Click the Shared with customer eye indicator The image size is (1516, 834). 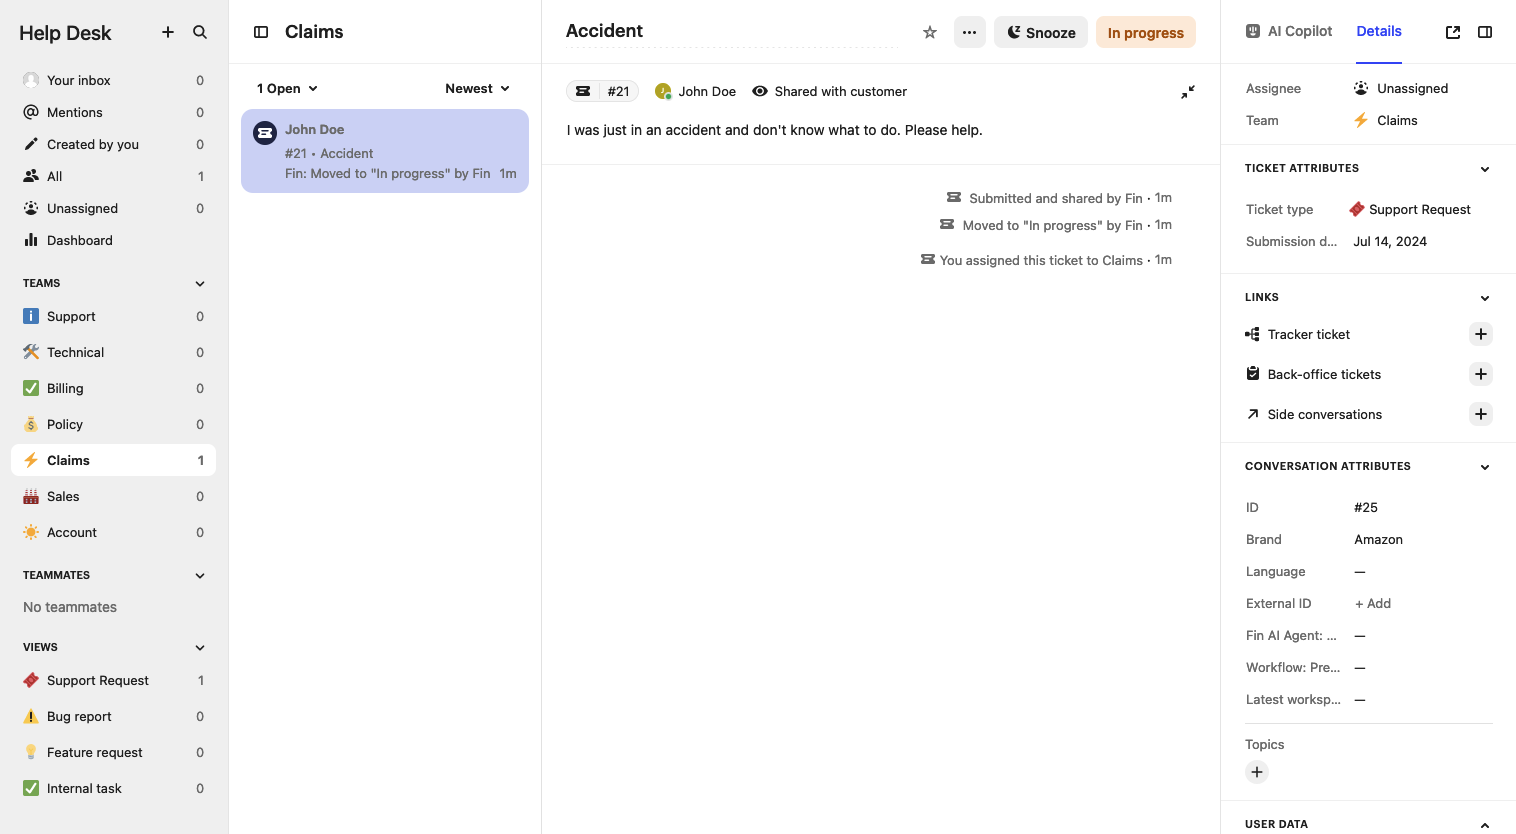click(x=830, y=91)
